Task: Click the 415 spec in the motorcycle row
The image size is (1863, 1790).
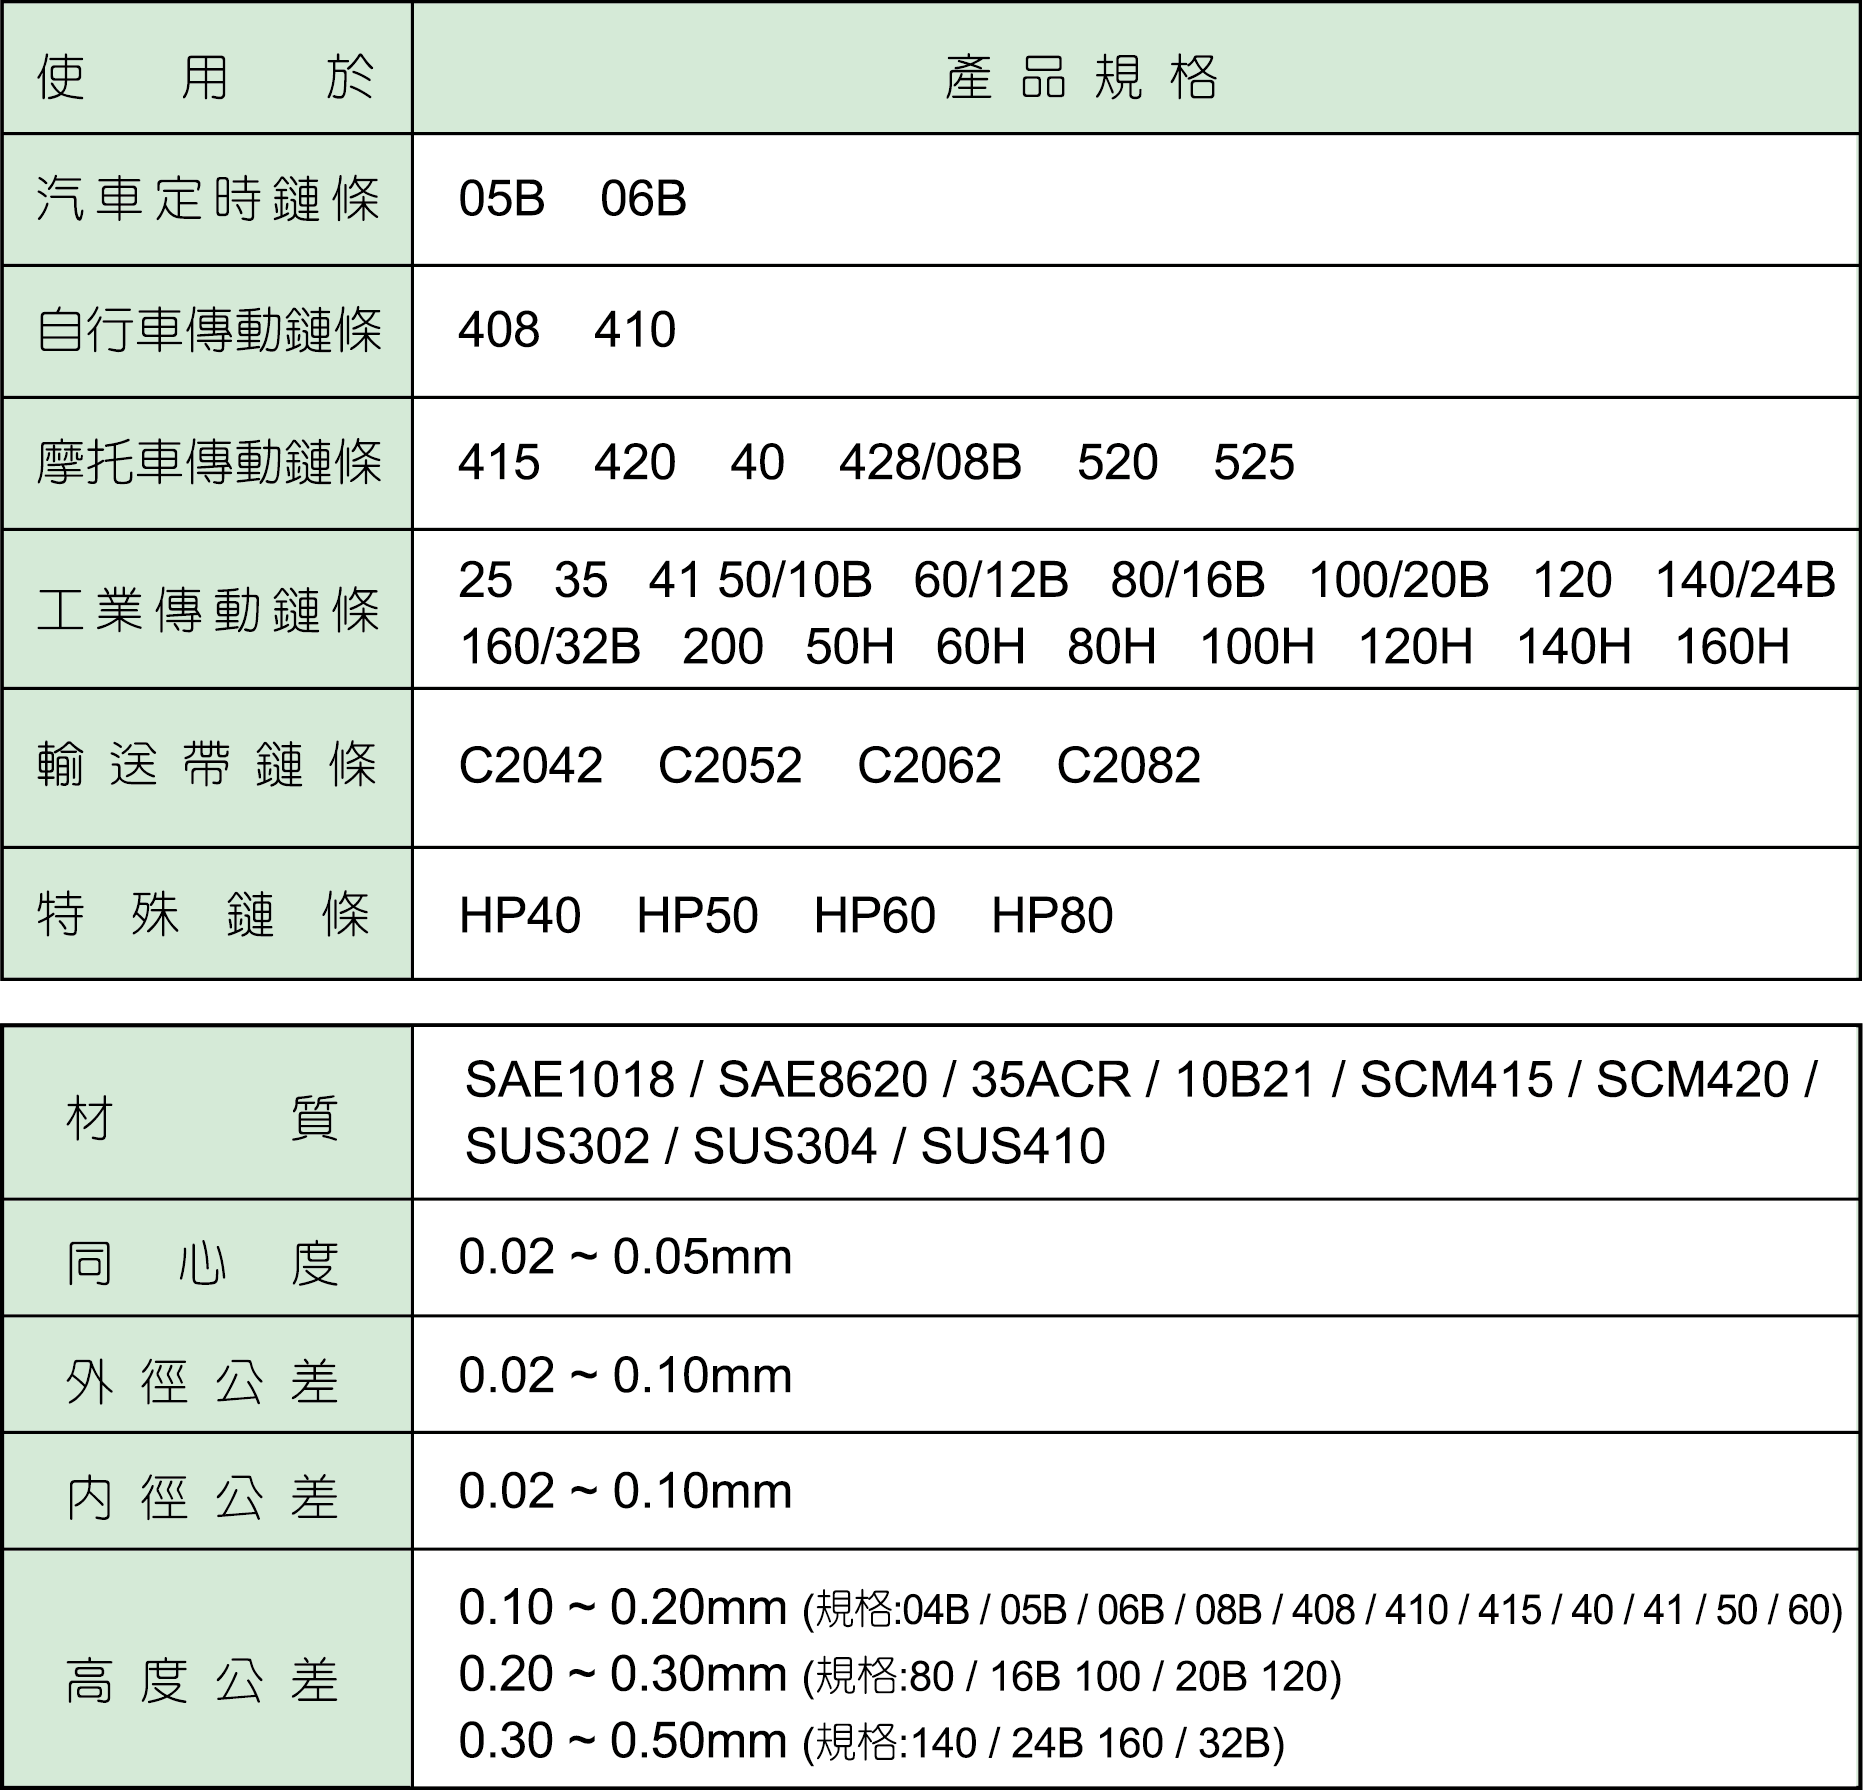Action: point(498,462)
